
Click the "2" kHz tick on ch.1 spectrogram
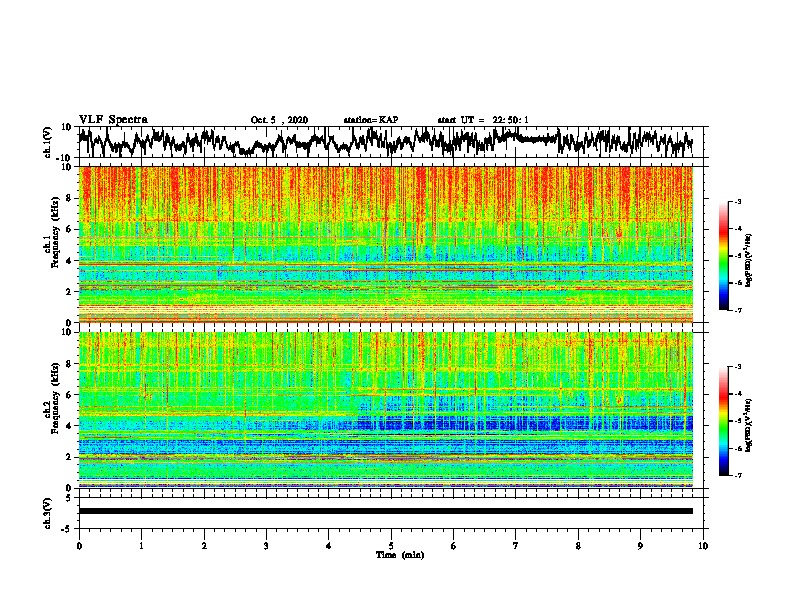[69, 292]
